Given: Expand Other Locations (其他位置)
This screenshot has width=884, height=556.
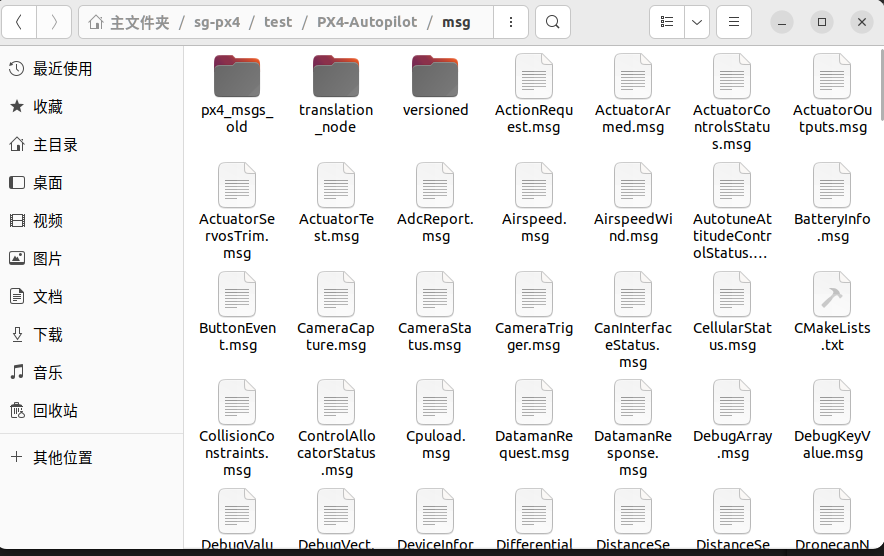Looking at the screenshot, I should click(x=91, y=457).
